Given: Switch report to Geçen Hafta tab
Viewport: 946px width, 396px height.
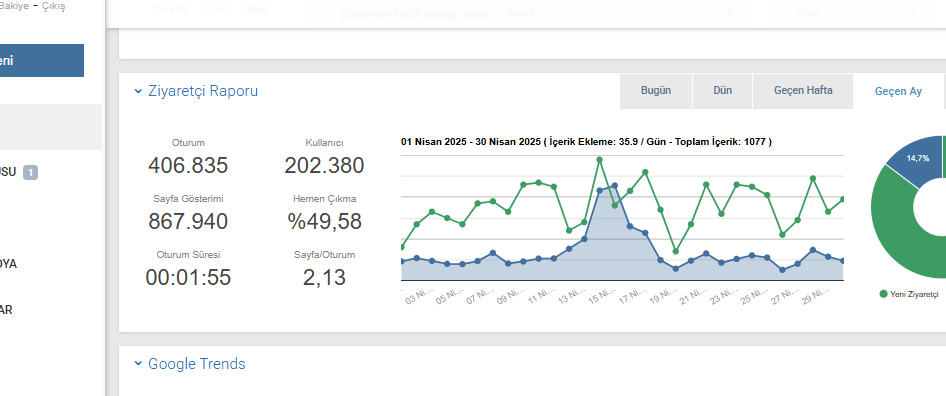Looking at the screenshot, I should 803,91.
